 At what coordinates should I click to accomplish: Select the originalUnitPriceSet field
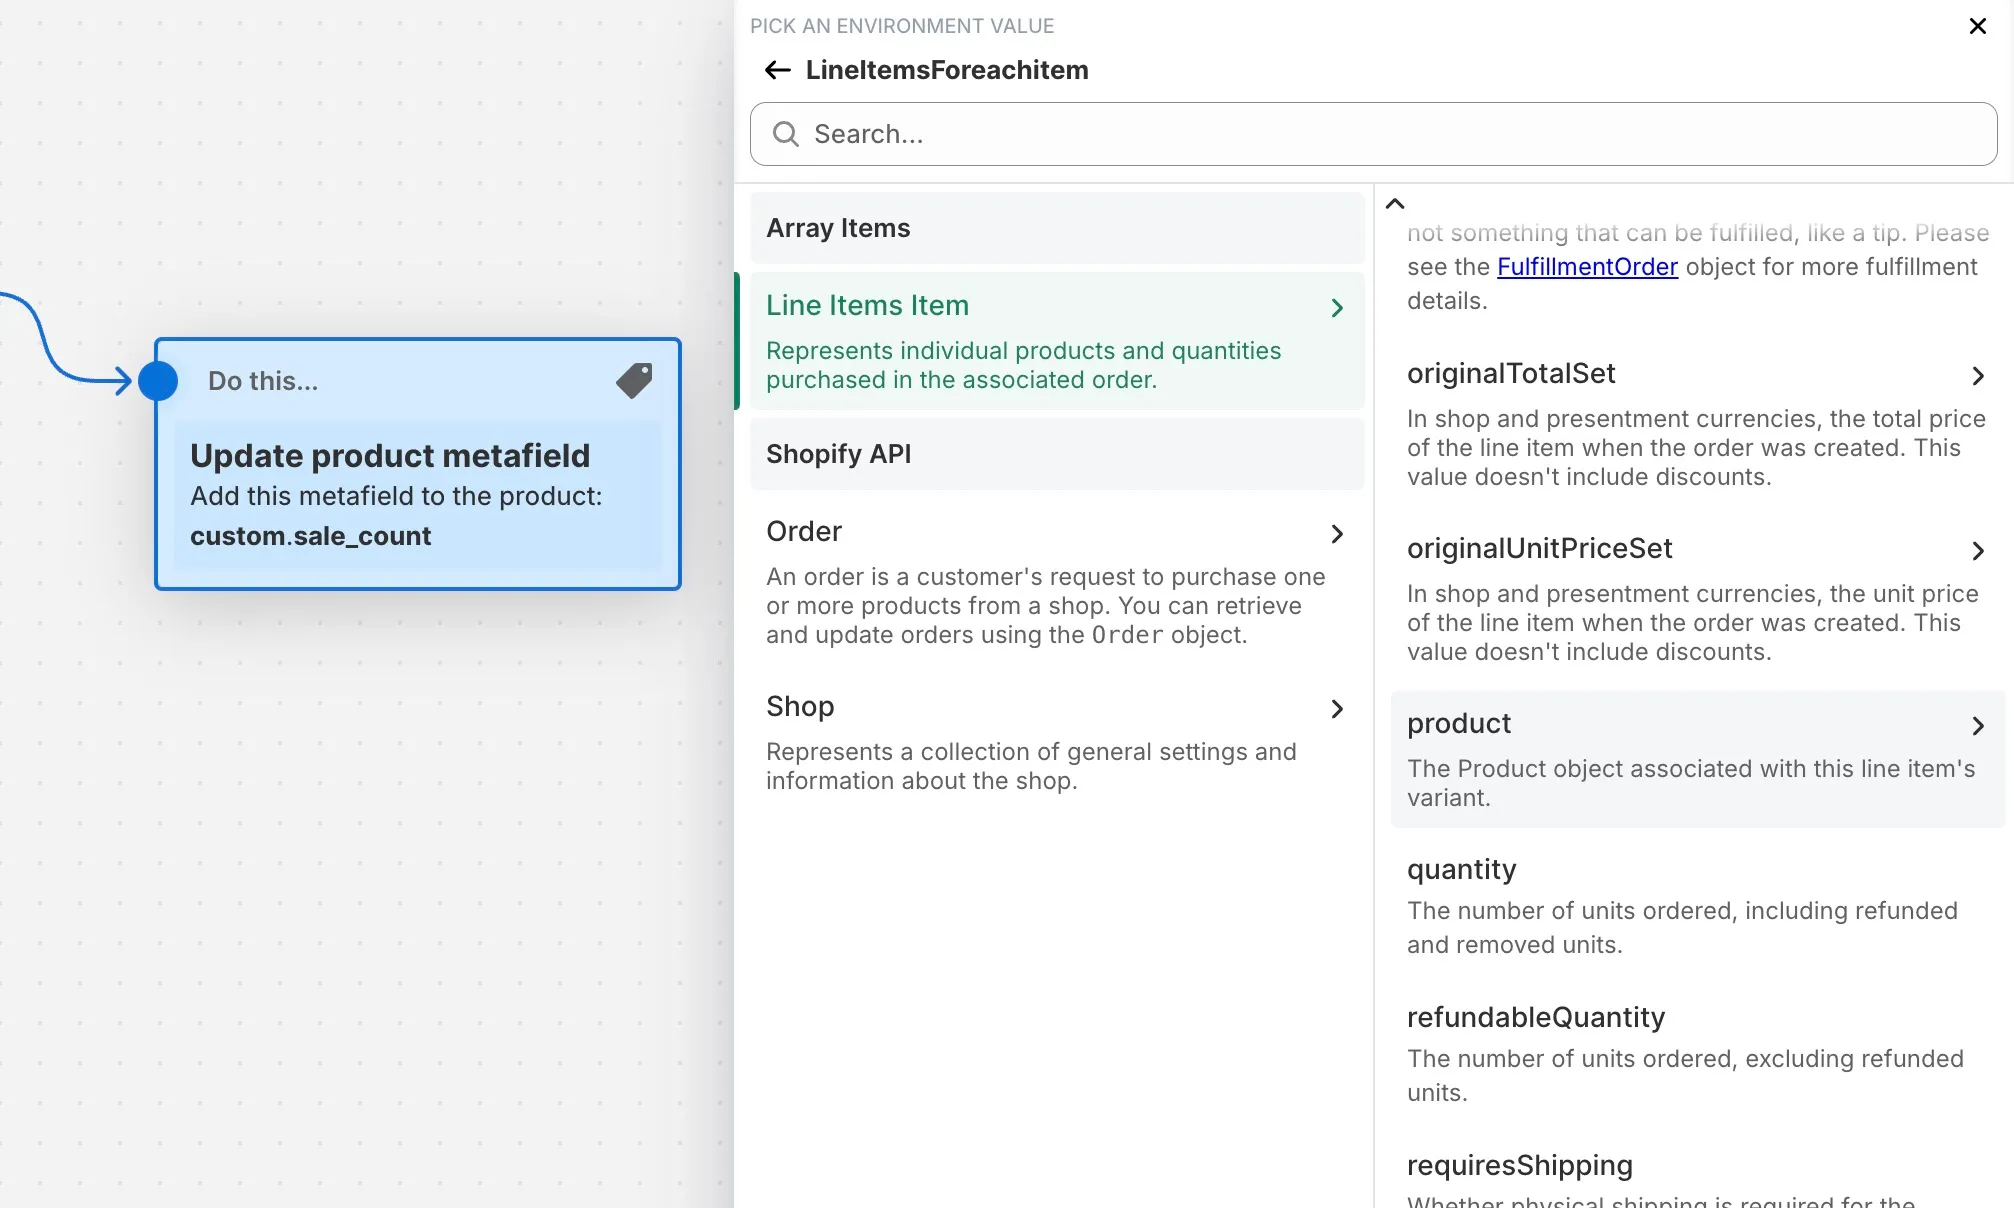point(1697,599)
